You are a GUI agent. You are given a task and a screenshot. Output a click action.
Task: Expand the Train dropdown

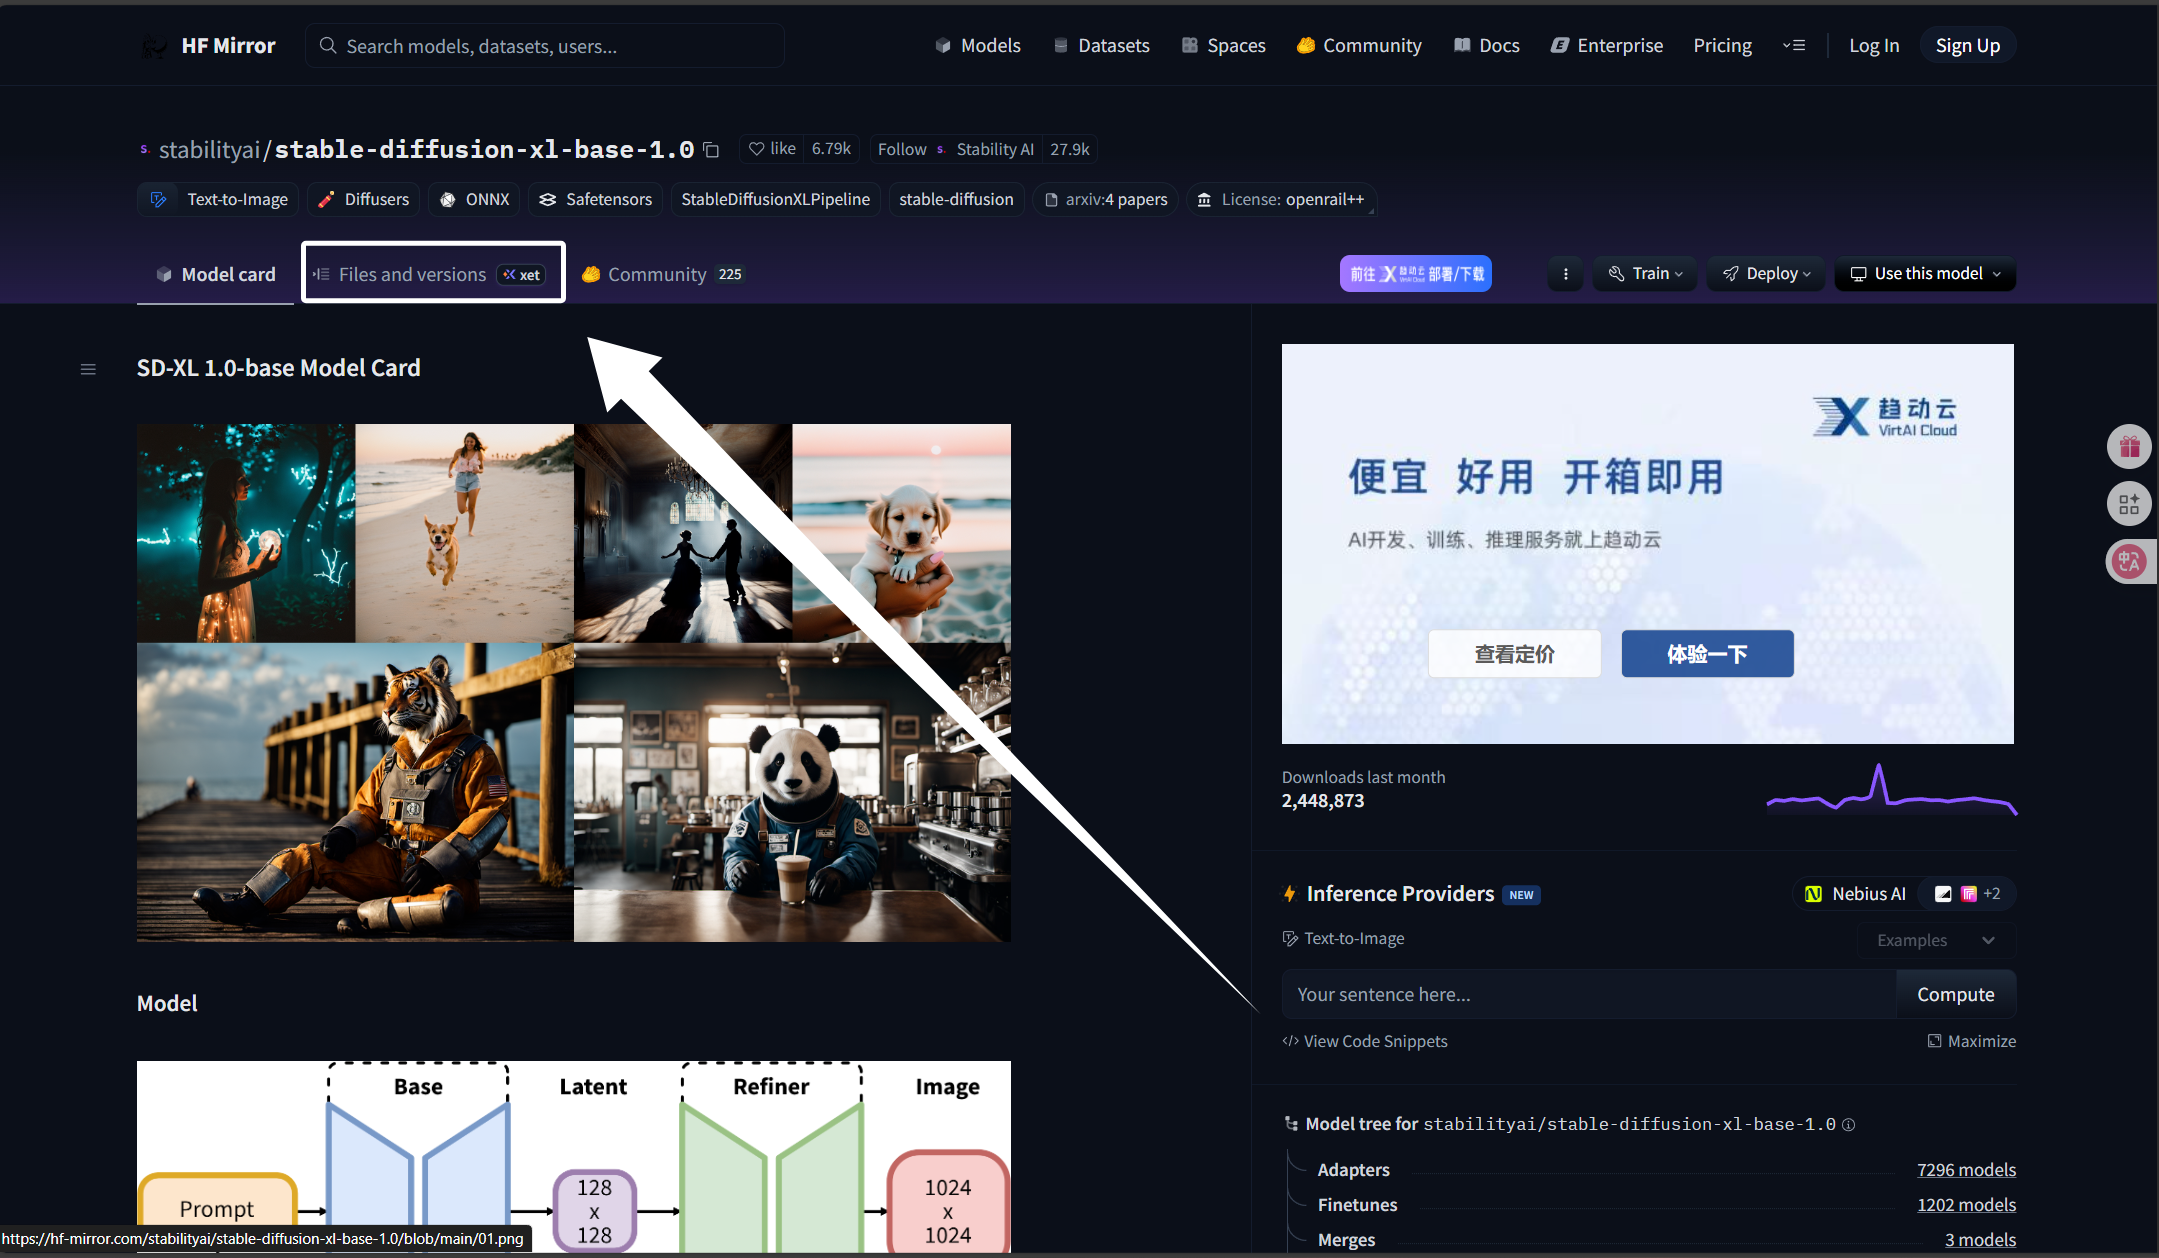(1645, 274)
